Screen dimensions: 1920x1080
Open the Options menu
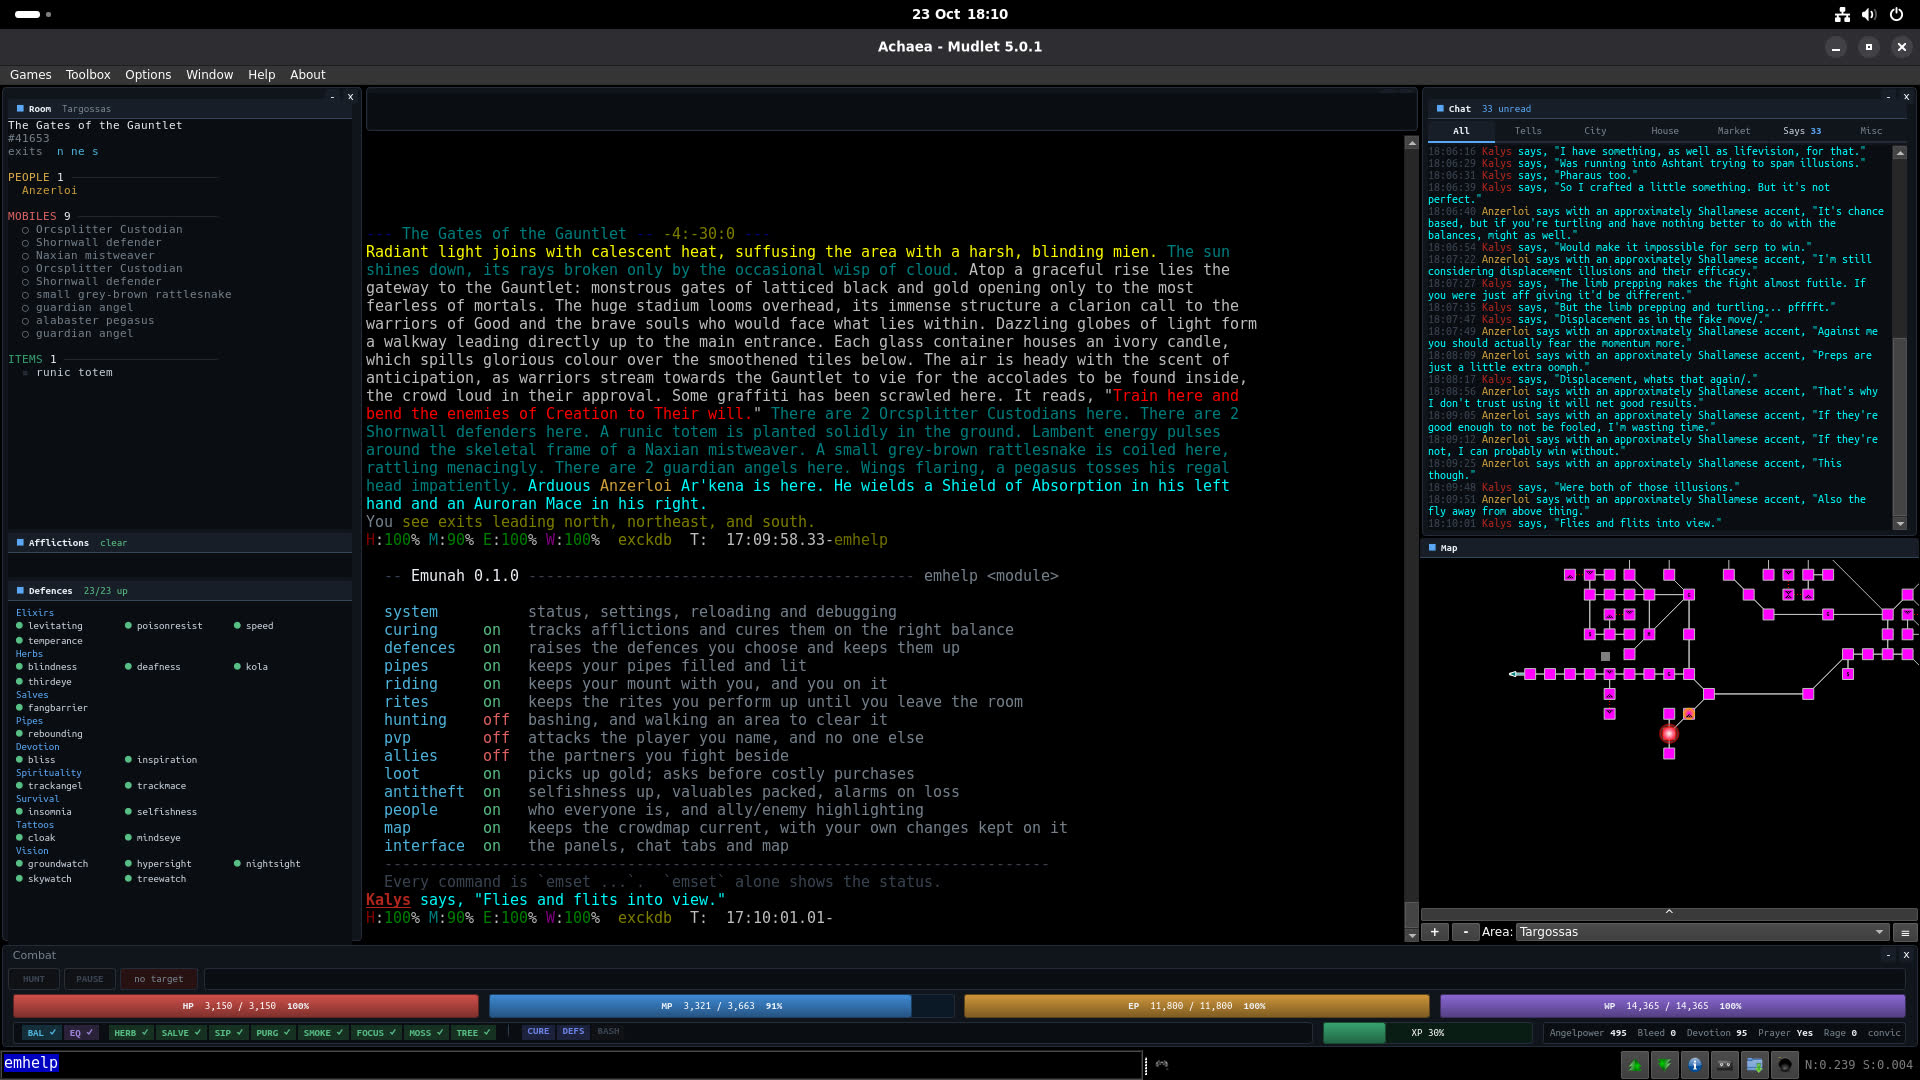(148, 75)
